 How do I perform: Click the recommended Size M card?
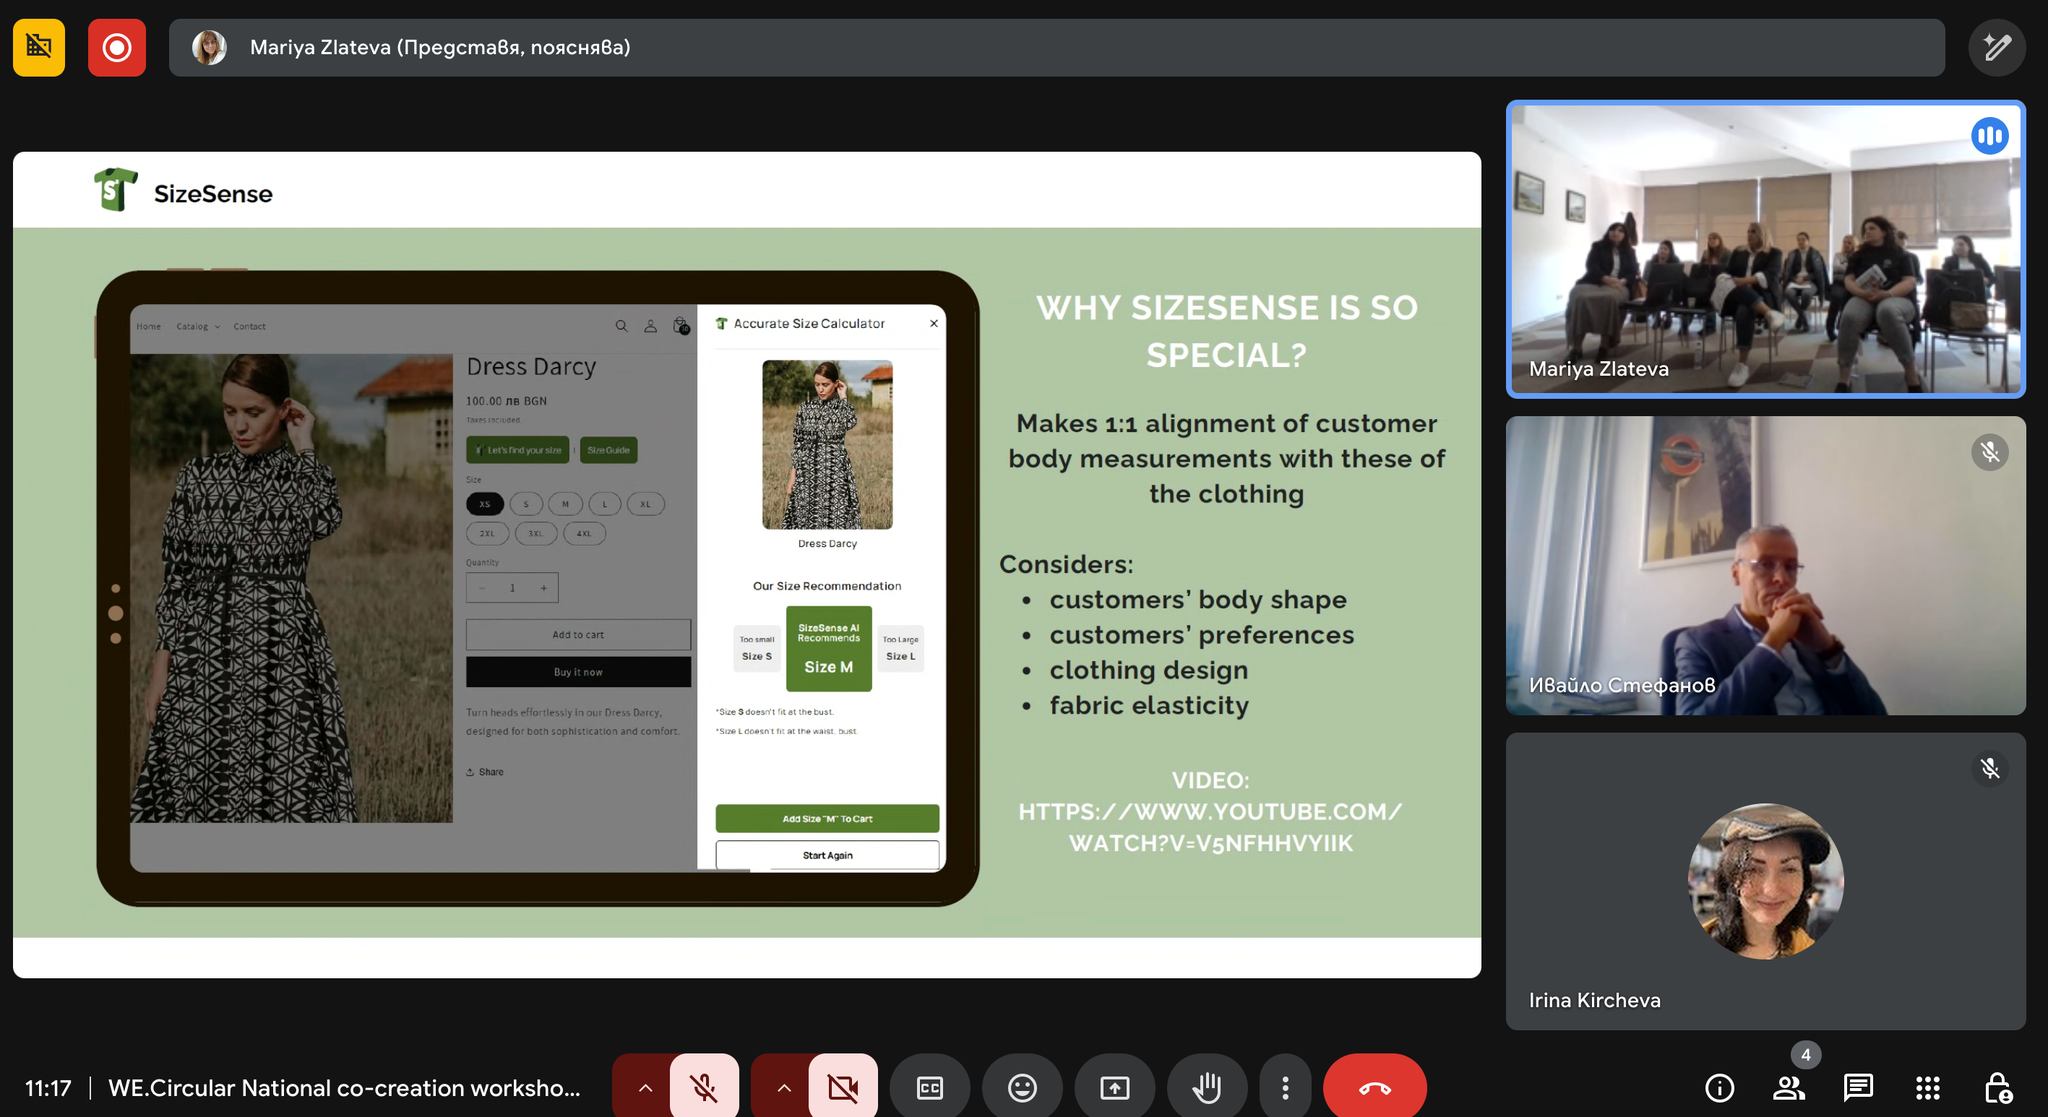point(828,648)
